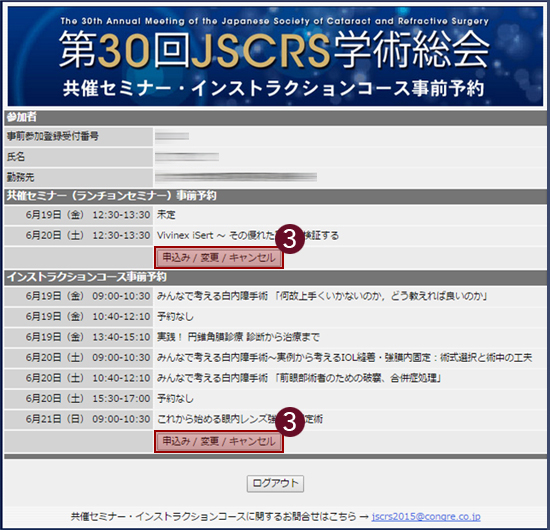Click the インストラクションコース事前予約 section header
Image resolution: width=550 pixels, height=530 pixels.
tap(275, 277)
